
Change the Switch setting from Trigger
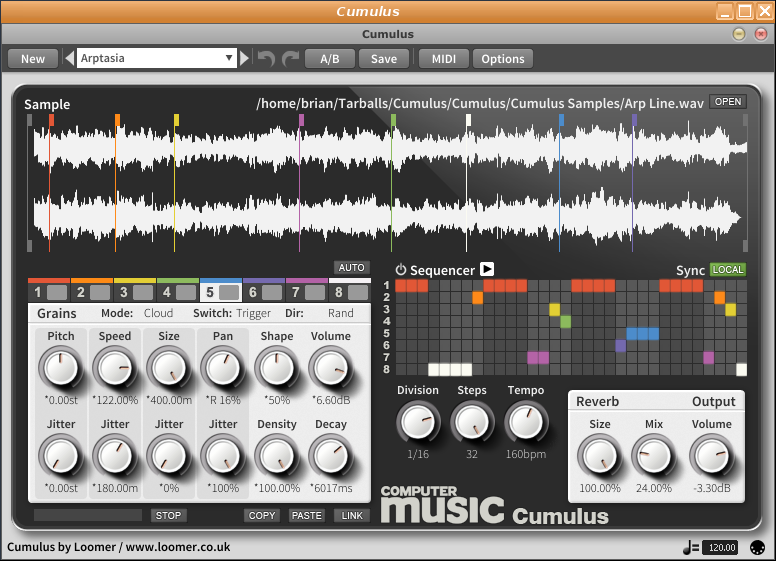pos(253,313)
